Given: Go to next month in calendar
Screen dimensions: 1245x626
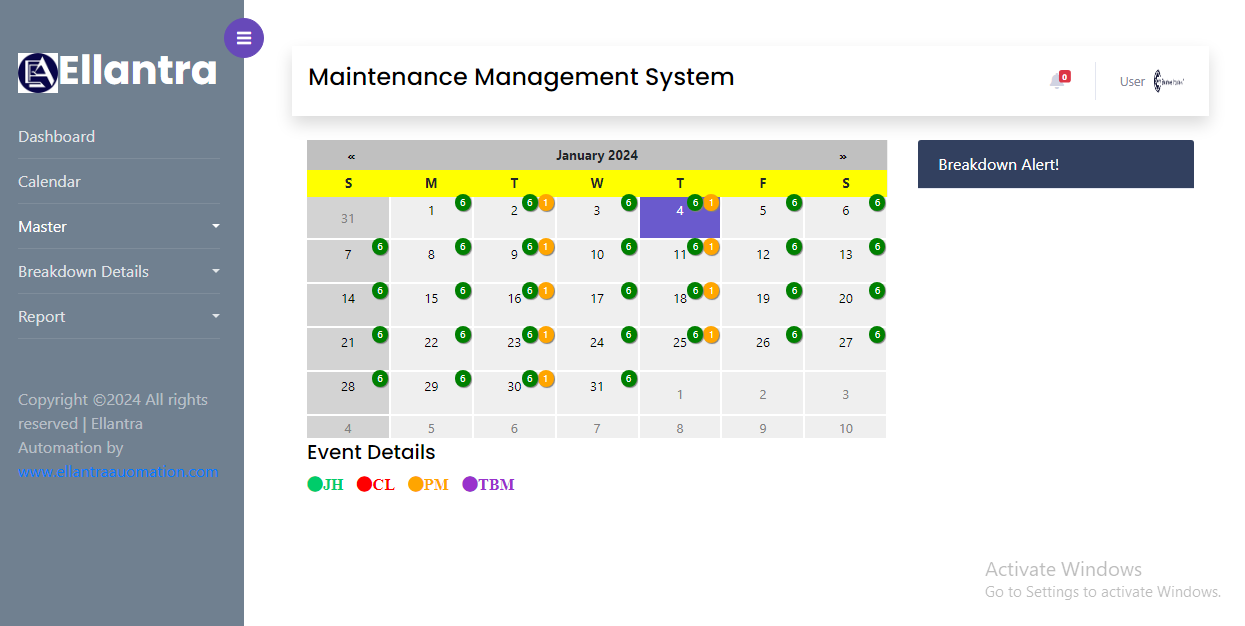Looking at the screenshot, I should click(843, 156).
